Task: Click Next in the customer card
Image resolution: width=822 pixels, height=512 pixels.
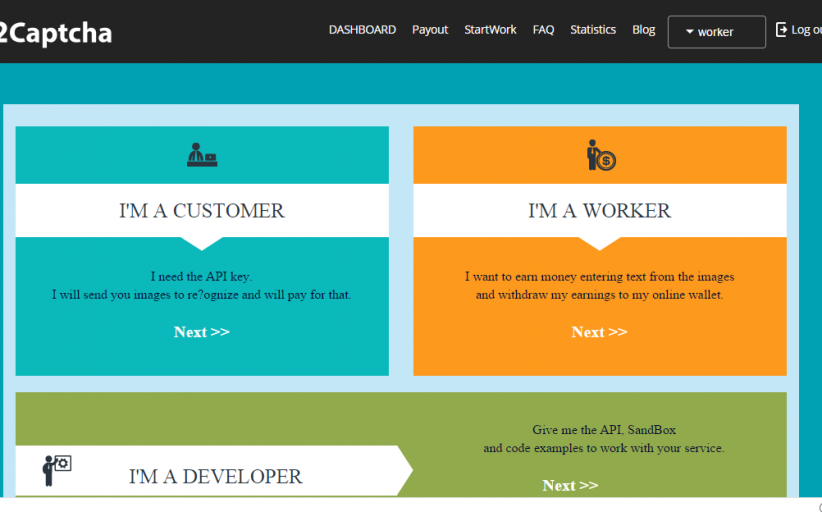Action: (x=202, y=332)
